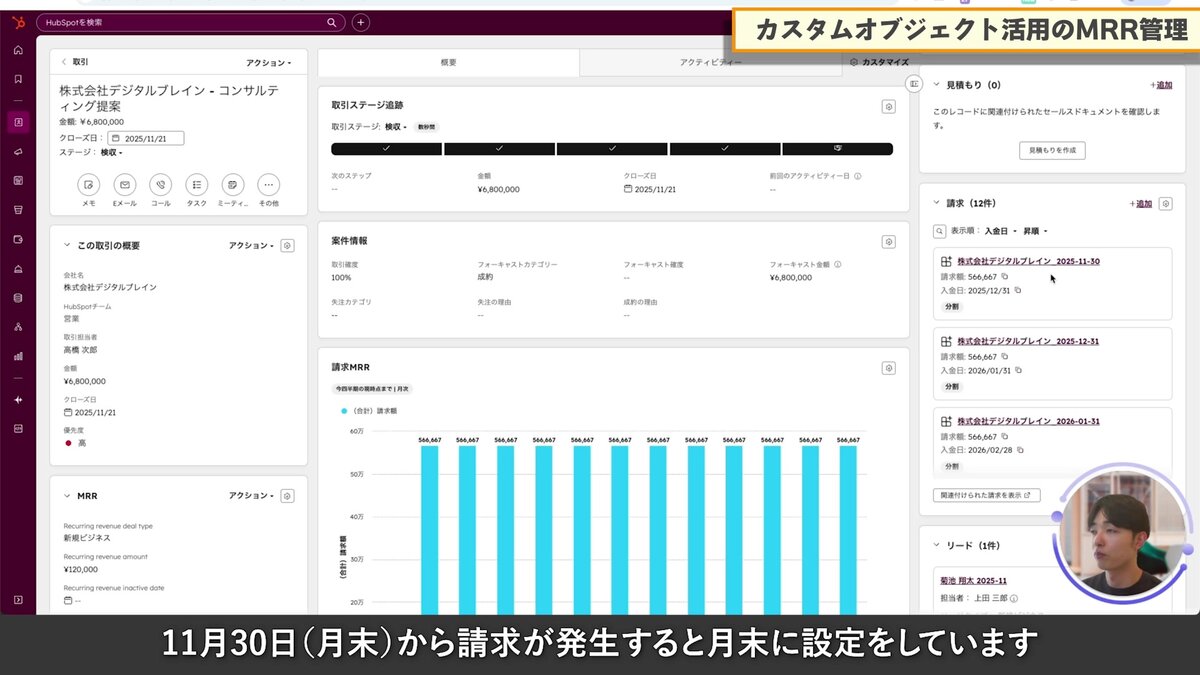This screenshot has height=675, width=1200.
Task: Click the コール (call) icon
Action: click(160, 186)
